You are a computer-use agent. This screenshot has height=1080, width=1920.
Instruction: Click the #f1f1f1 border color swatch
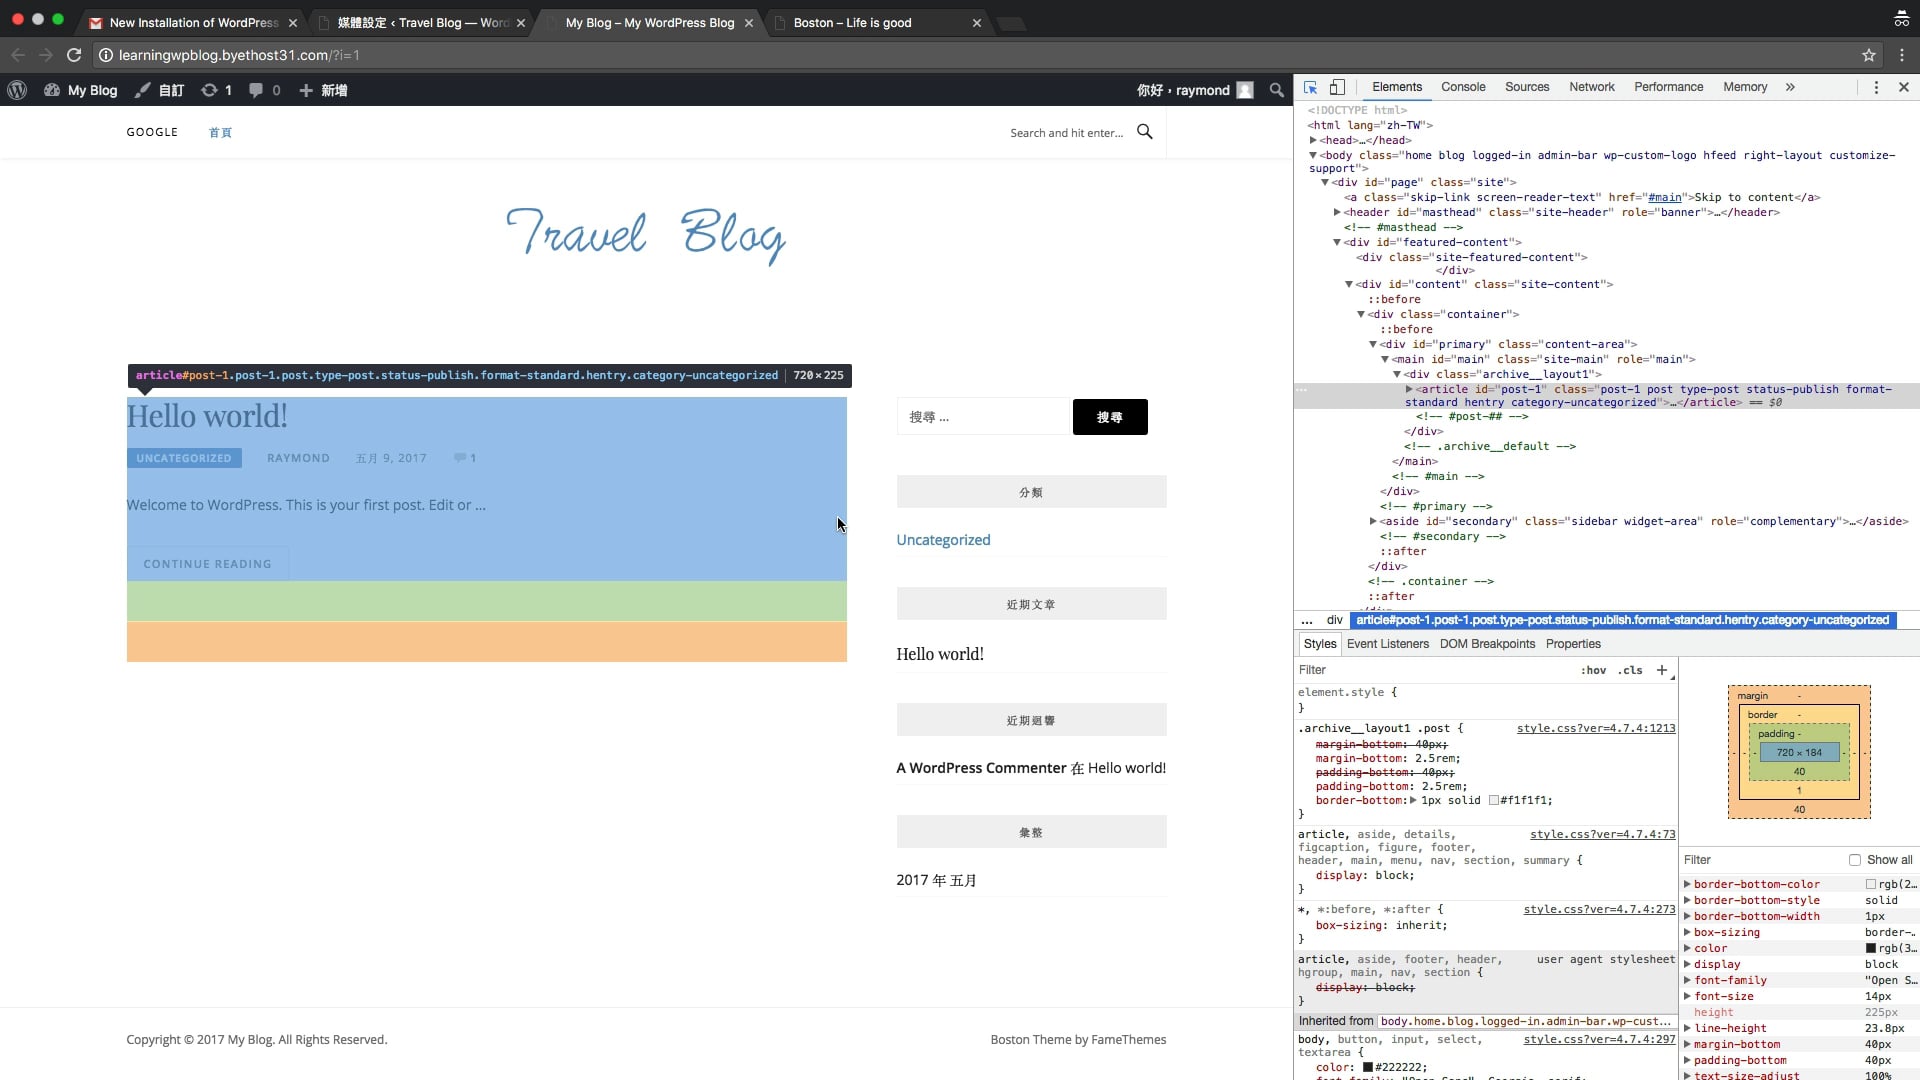click(1493, 800)
